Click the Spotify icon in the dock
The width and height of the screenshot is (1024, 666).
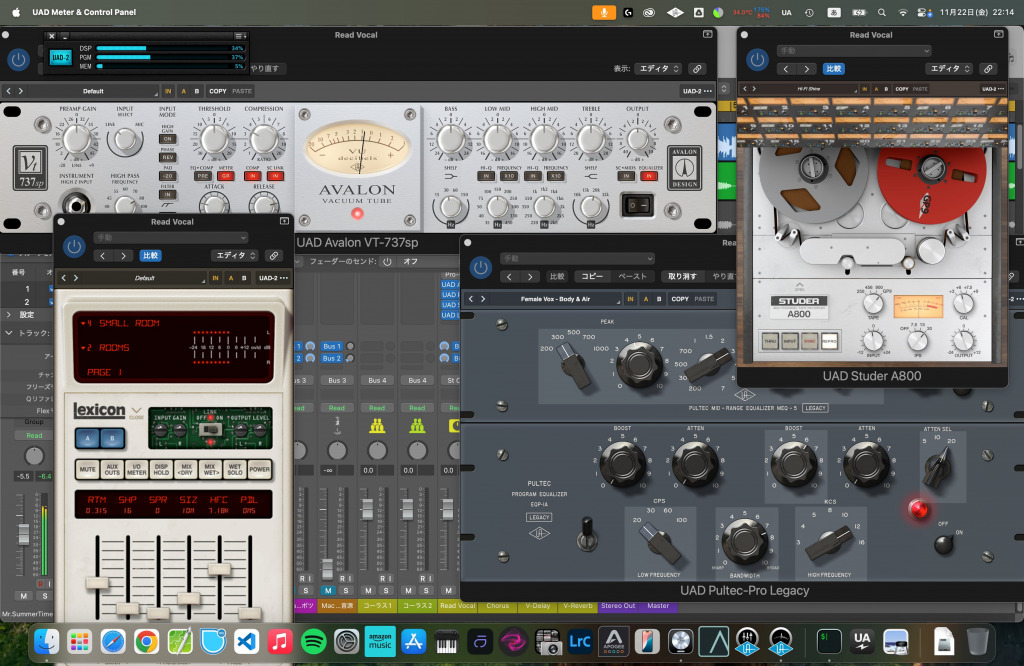[x=313, y=641]
